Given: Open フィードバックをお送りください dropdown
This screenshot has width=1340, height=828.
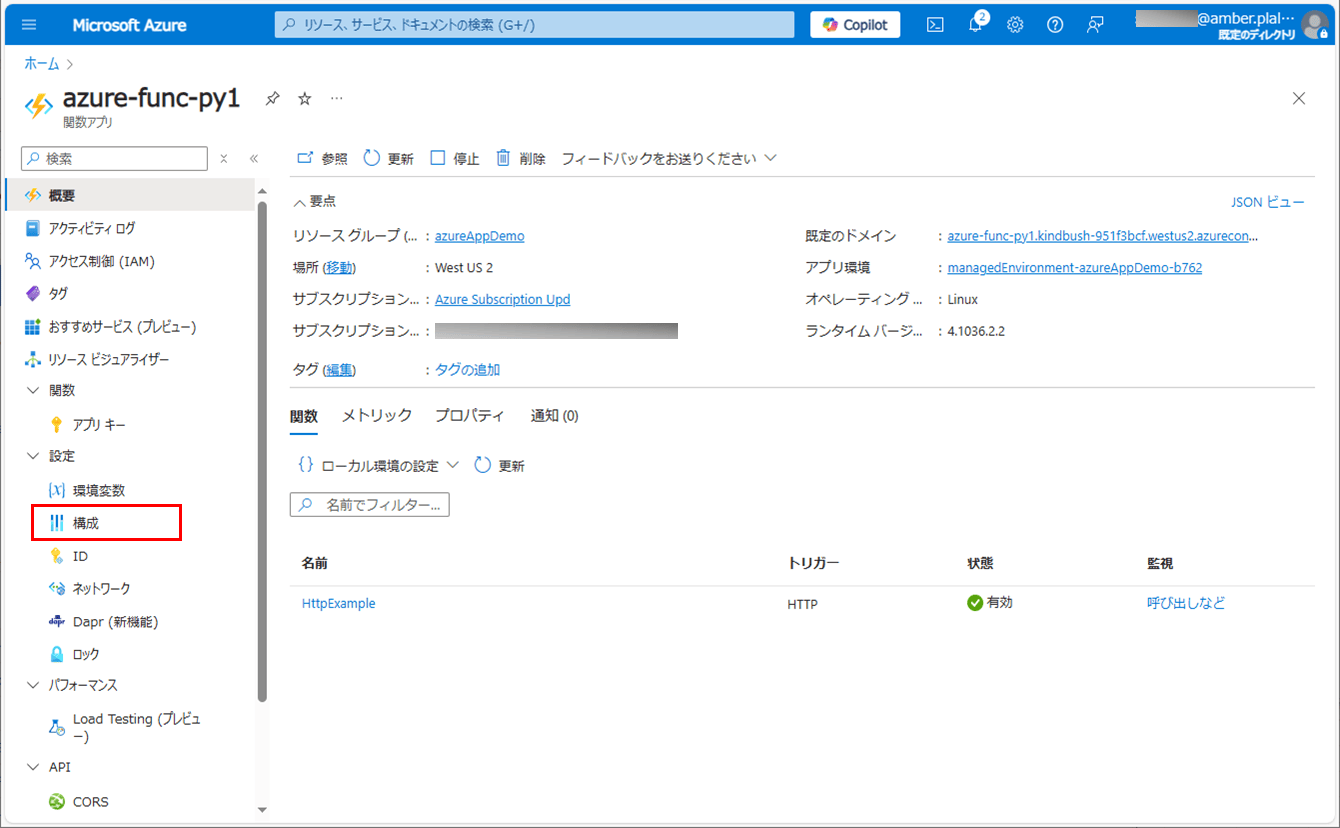Looking at the screenshot, I should 669,158.
